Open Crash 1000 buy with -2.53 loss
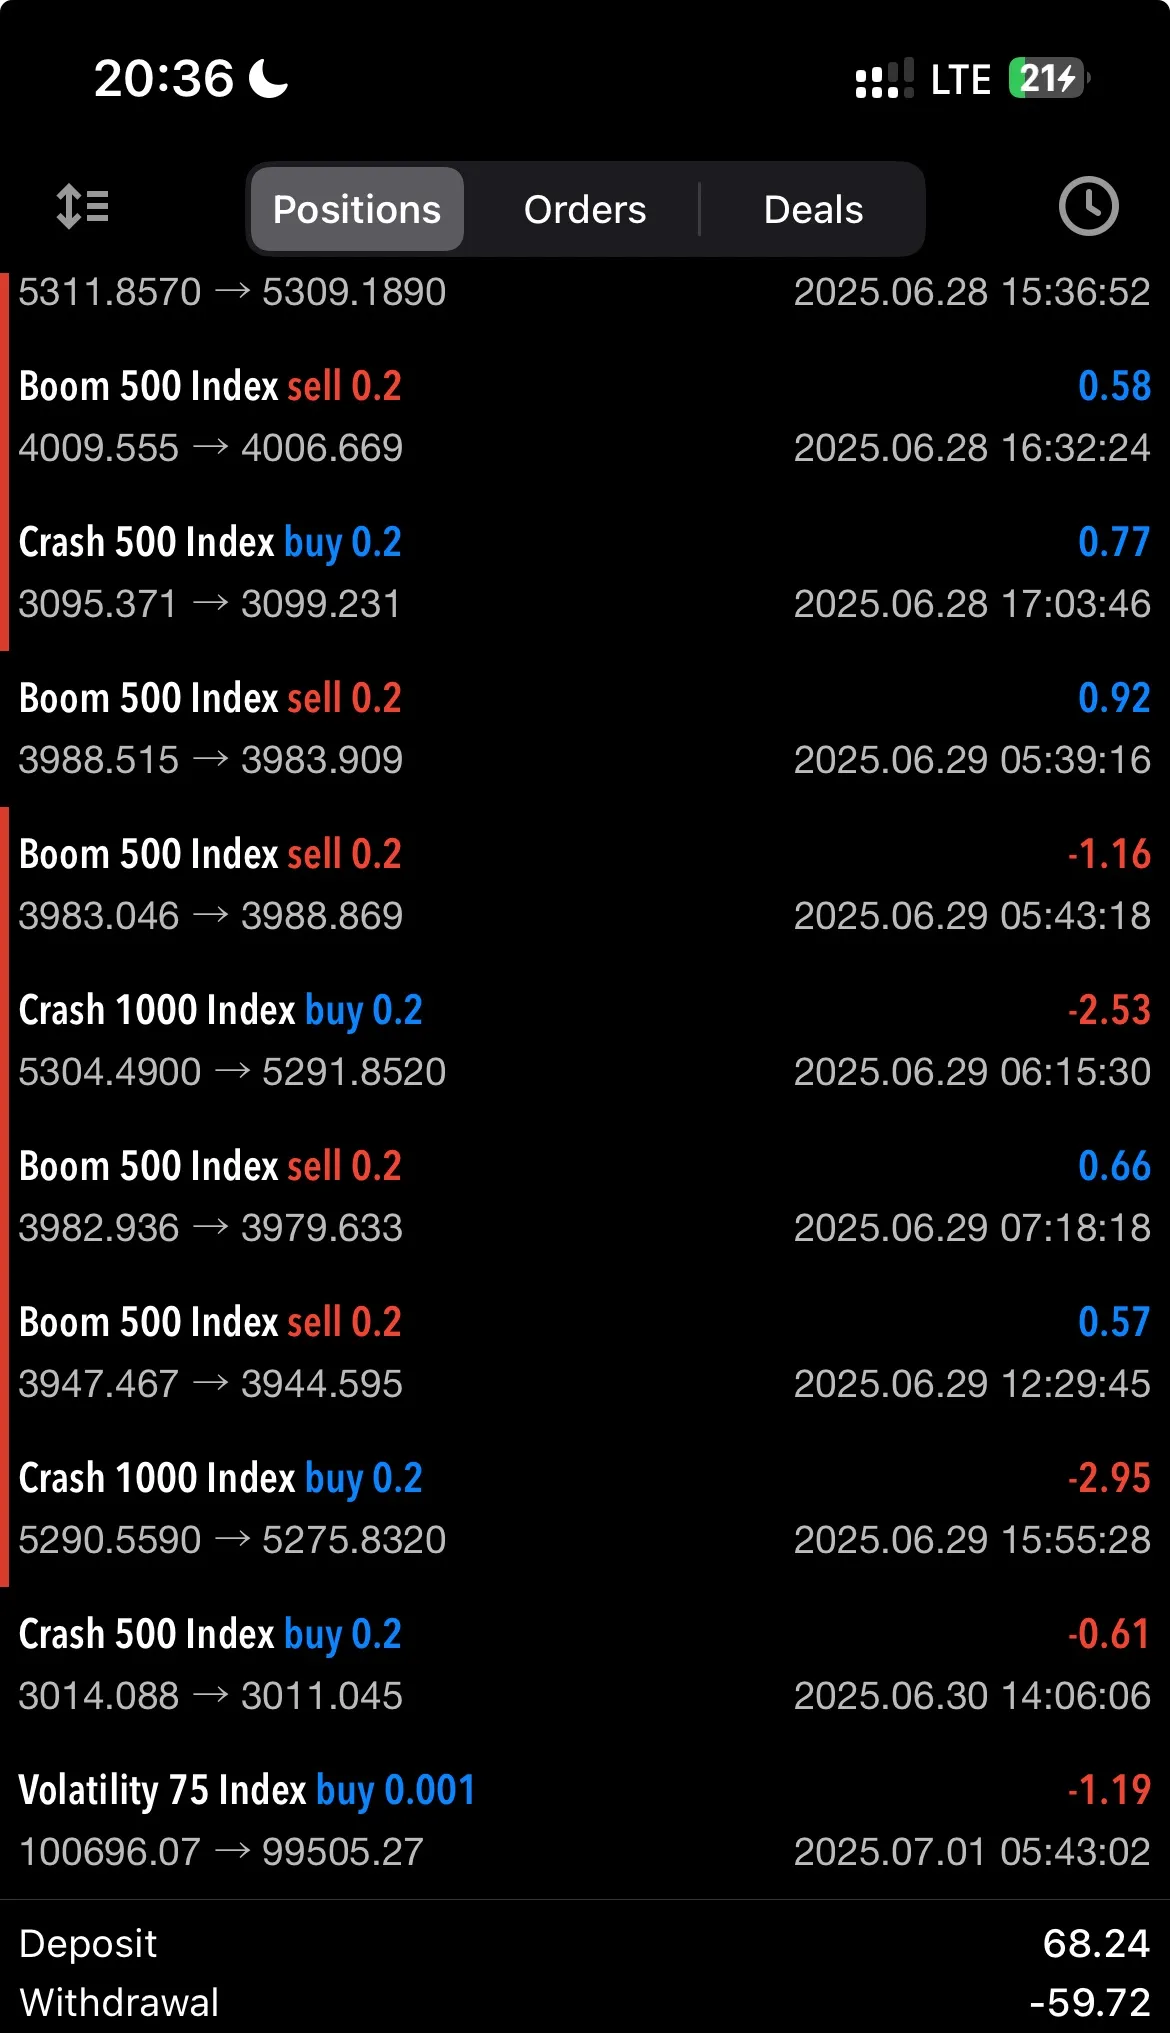 coord(585,1041)
